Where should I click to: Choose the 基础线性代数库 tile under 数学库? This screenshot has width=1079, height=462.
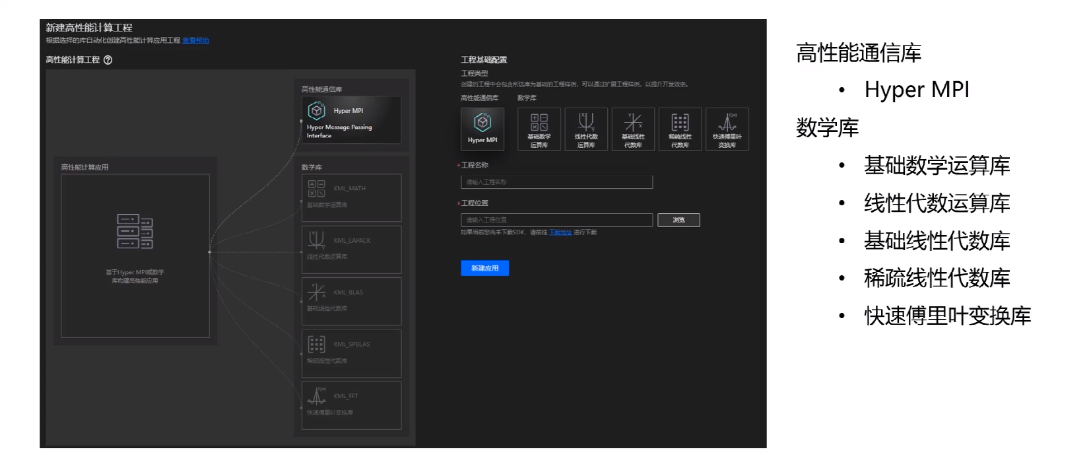click(x=633, y=129)
